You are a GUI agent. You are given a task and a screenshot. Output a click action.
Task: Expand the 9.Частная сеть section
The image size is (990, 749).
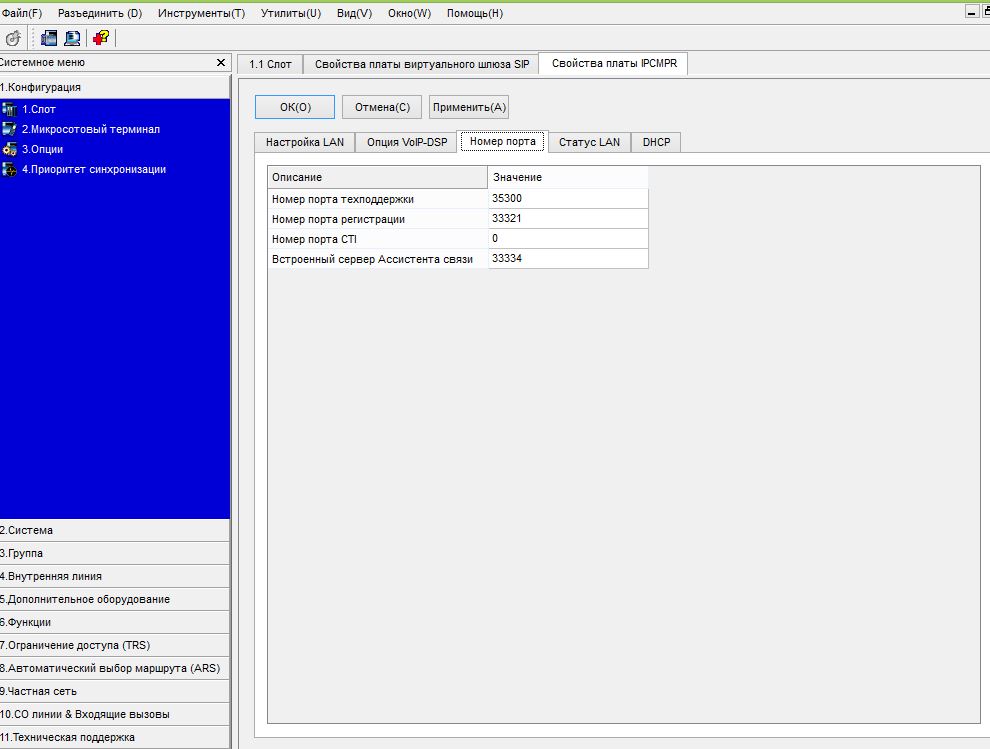(x=115, y=692)
